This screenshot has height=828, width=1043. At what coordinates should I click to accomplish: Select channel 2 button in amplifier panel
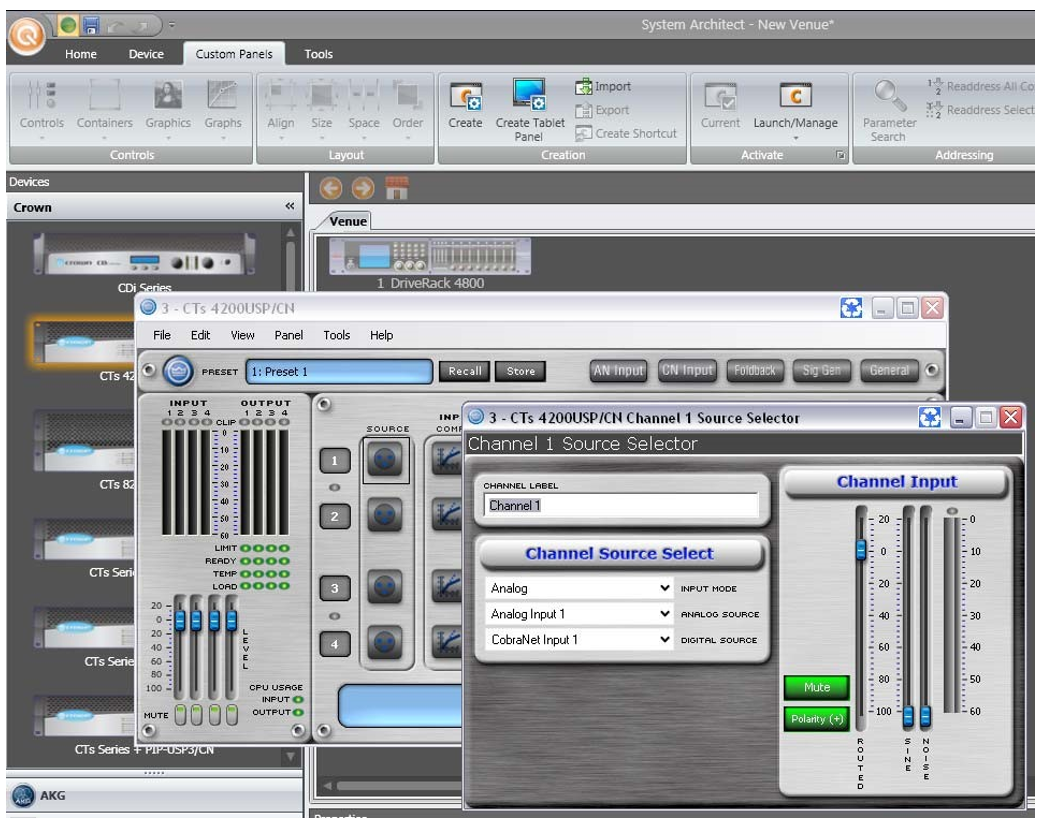335,517
